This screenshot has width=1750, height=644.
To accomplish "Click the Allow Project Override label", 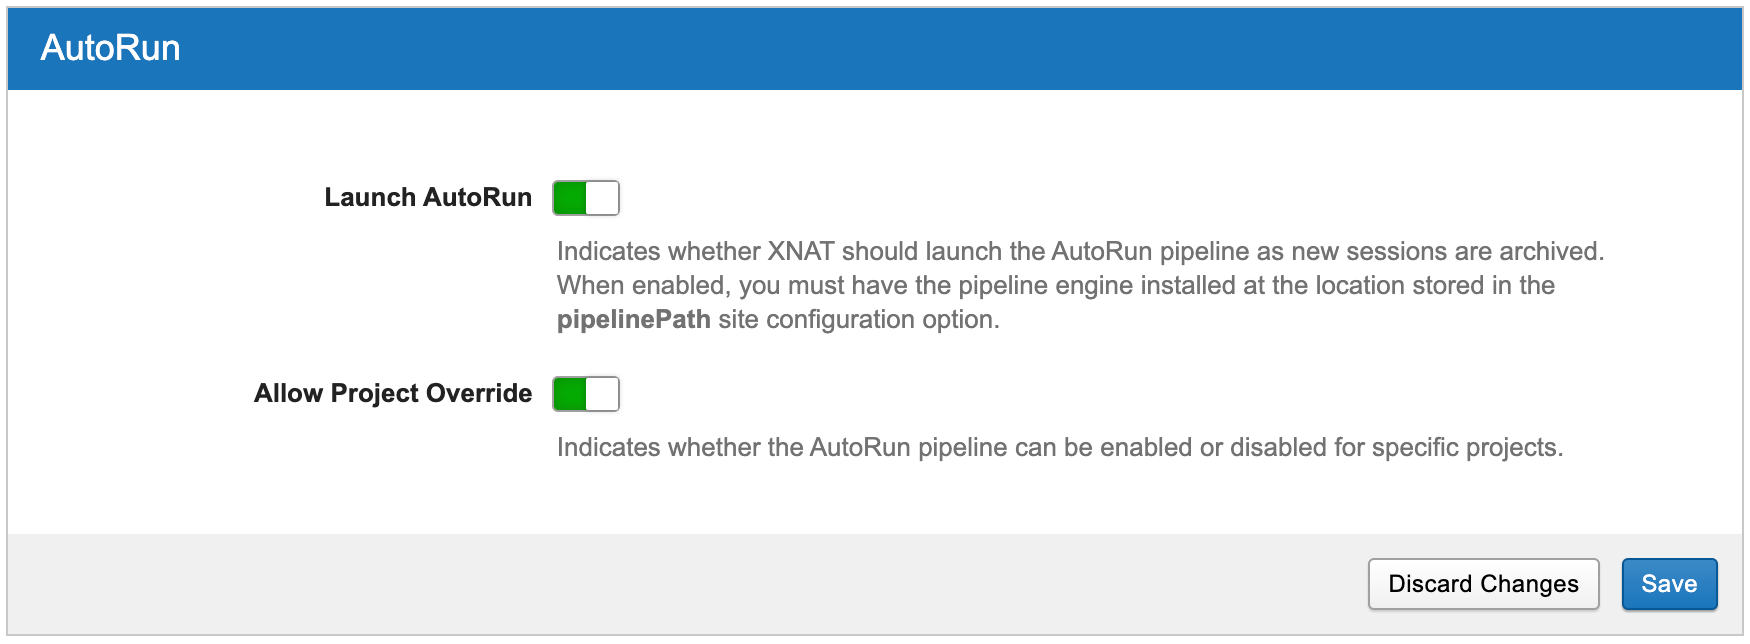I will point(393,394).
